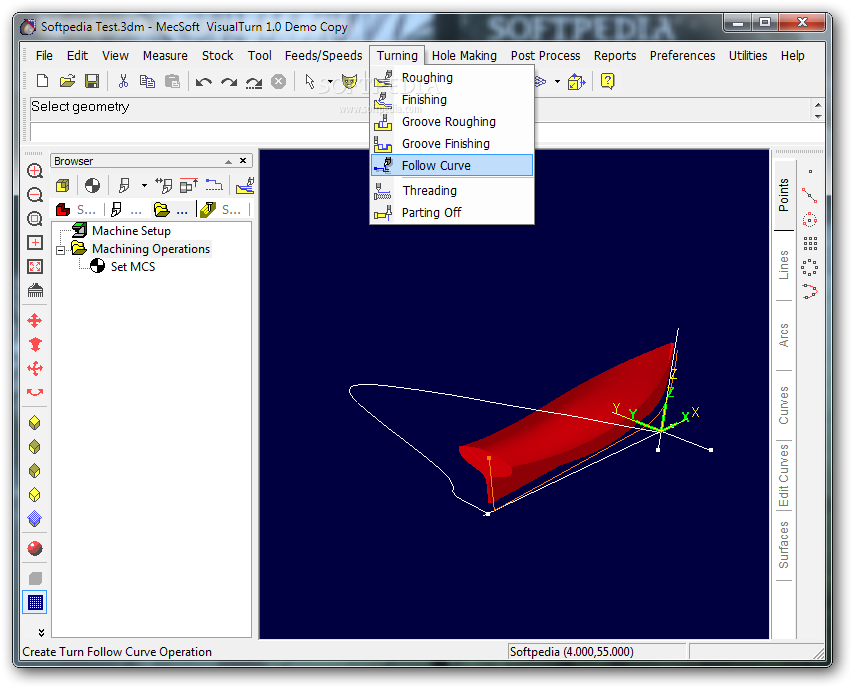The height and width of the screenshot is (688, 853).
Task: Click the clearance plane icon in Browser
Action: (x=189, y=186)
